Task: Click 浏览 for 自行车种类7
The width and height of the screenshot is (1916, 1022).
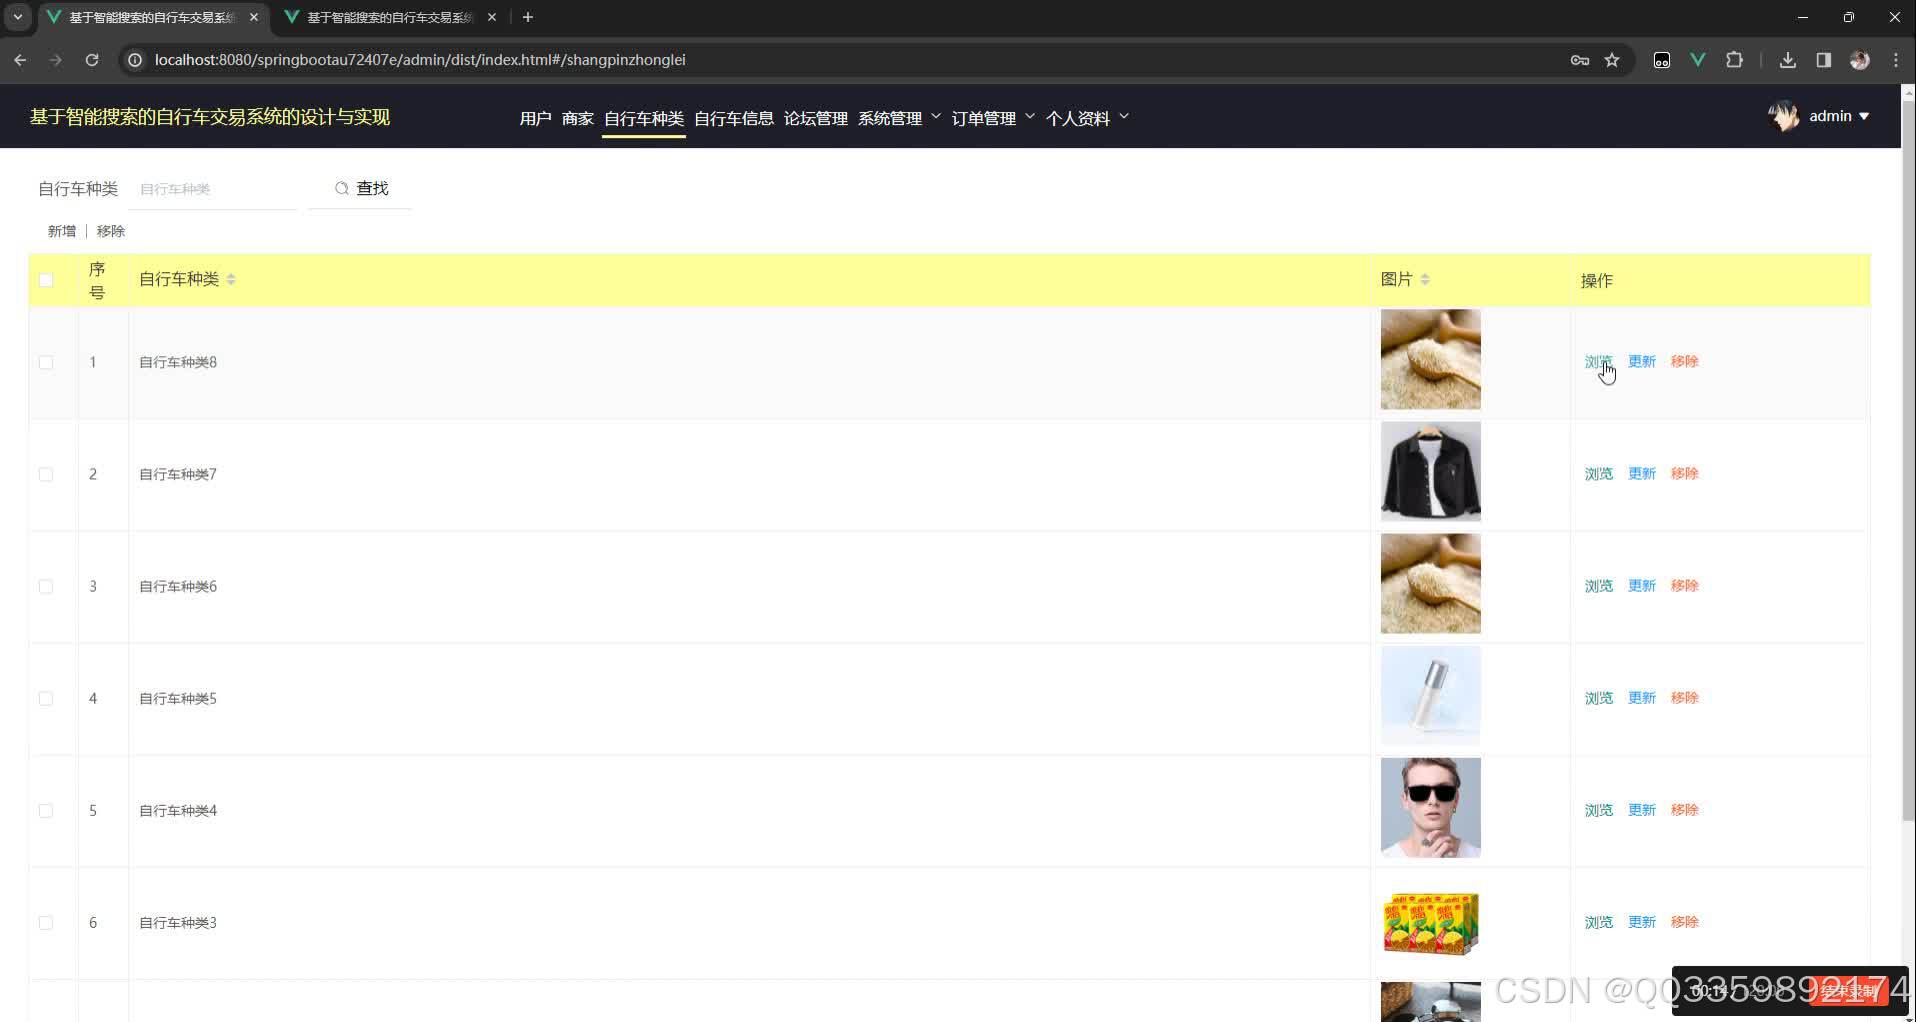Action: click(1598, 473)
